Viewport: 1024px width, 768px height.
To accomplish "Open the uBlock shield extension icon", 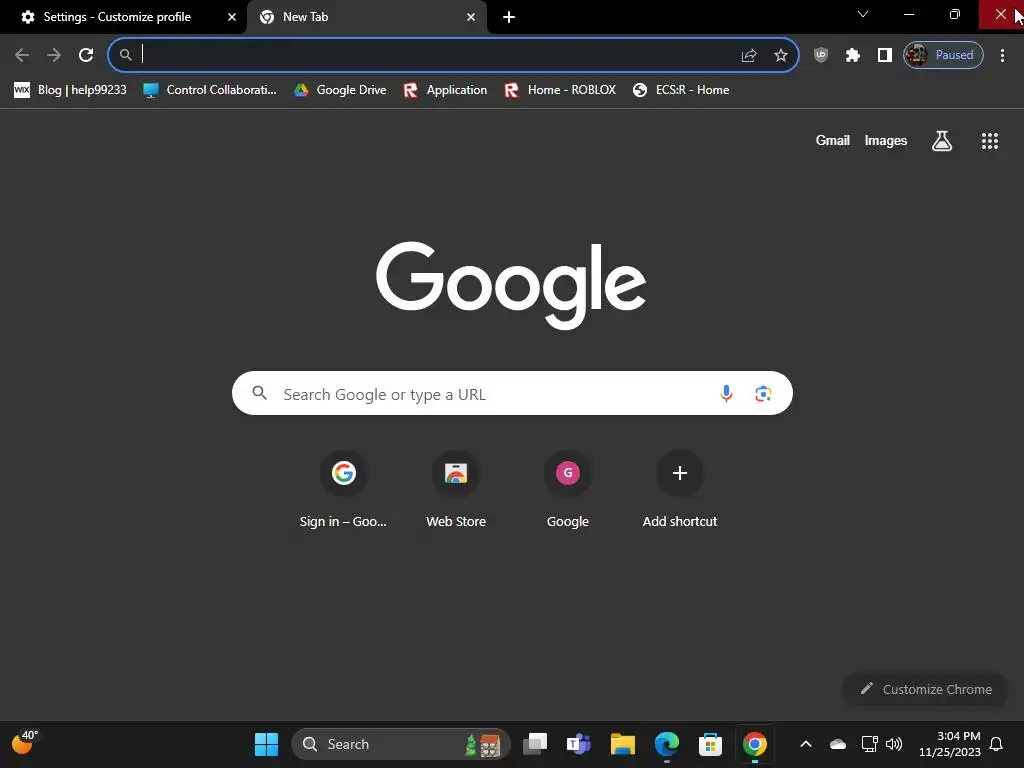I will pyautogui.click(x=821, y=55).
